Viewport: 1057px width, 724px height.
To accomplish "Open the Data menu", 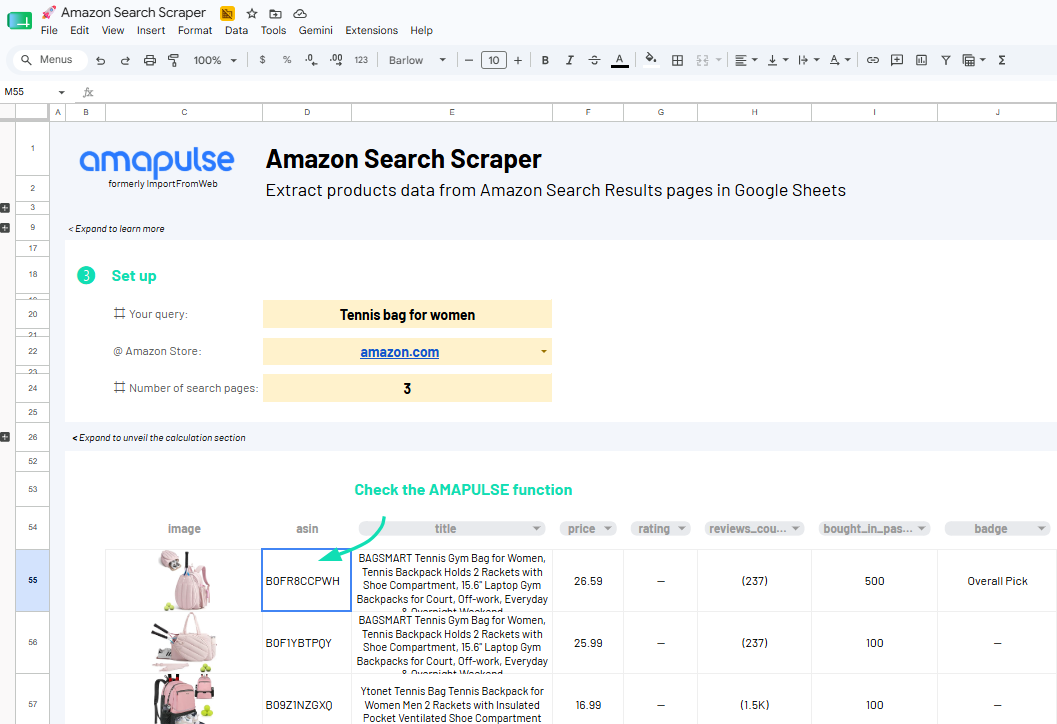I will point(237,30).
